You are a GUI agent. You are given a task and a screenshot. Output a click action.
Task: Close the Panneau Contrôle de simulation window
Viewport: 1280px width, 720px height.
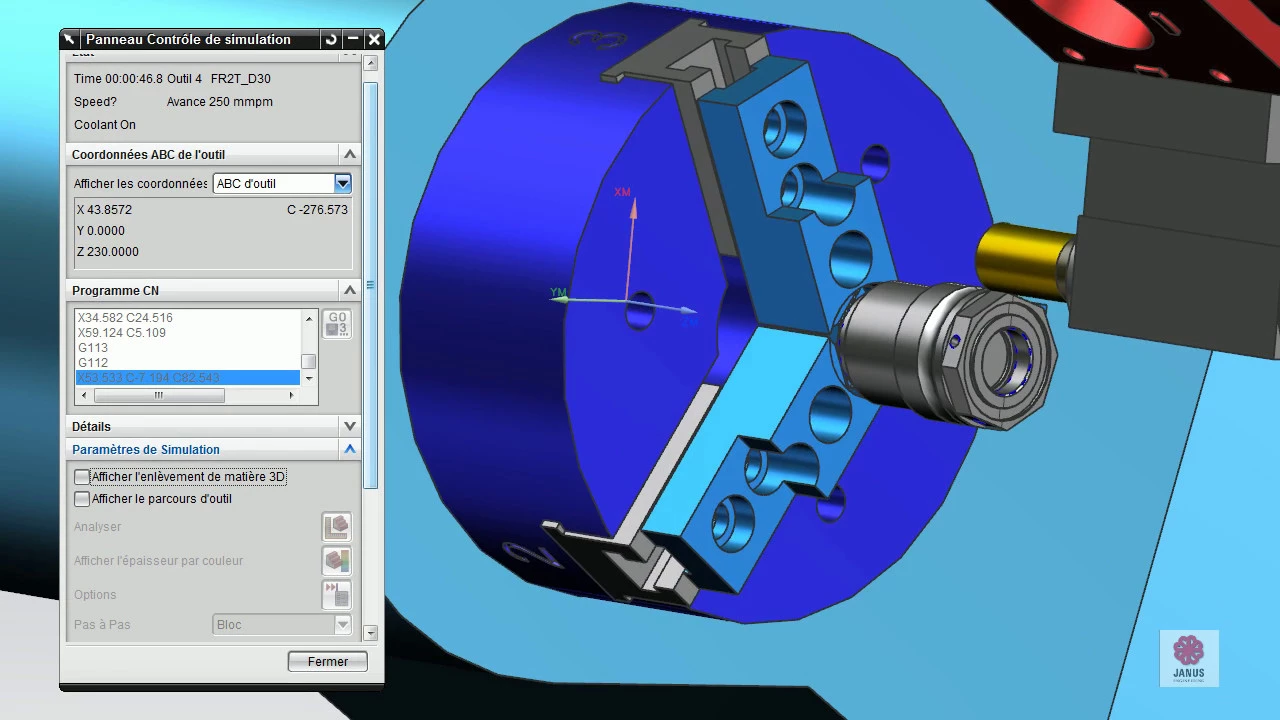(x=374, y=40)
